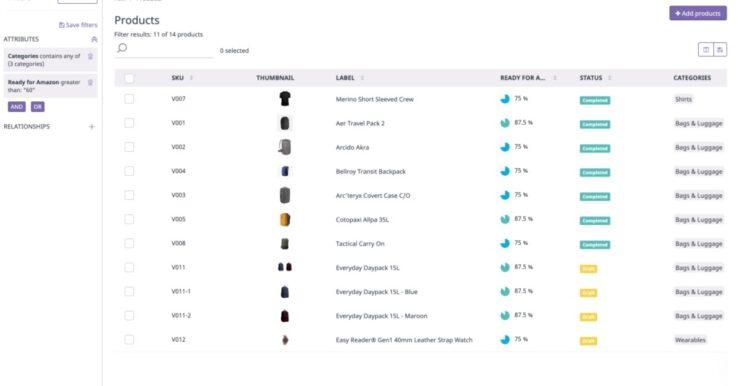Check the box for SKU V011-2
Viewport: 738px width, 386px height.
point(129,315)
